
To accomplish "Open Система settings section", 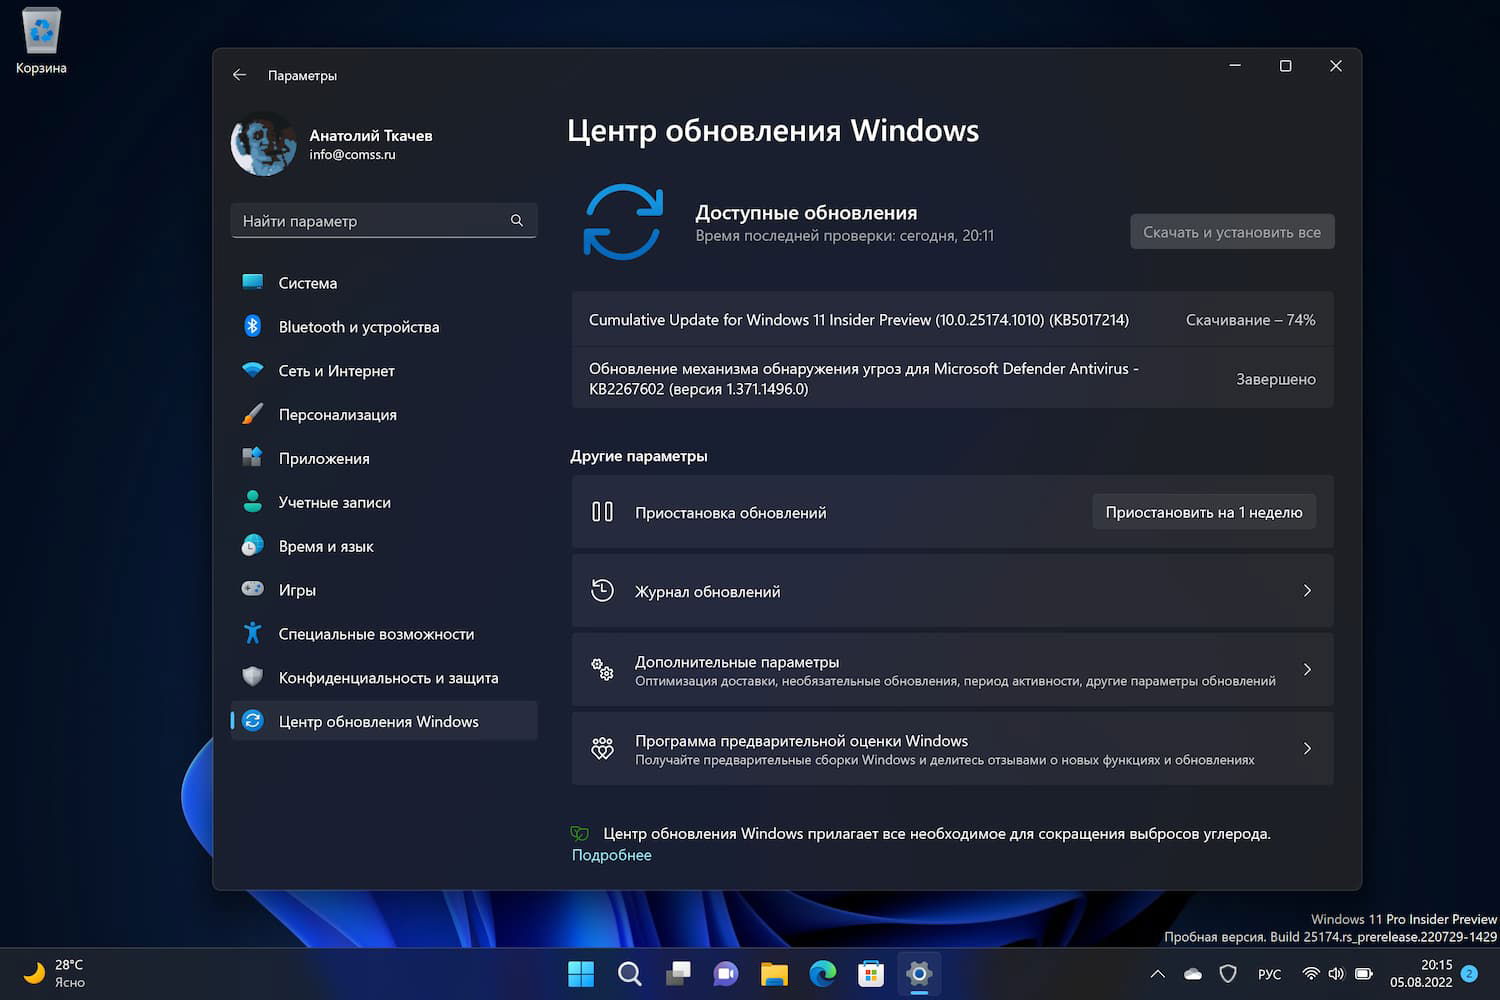I will coord(384,283).
